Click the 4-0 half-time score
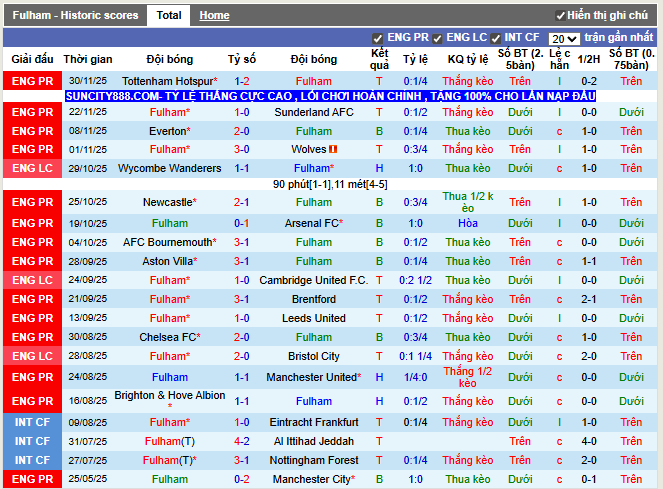Image resolution: width=663 pixels, height=489 pixels. tap(589, 442)
